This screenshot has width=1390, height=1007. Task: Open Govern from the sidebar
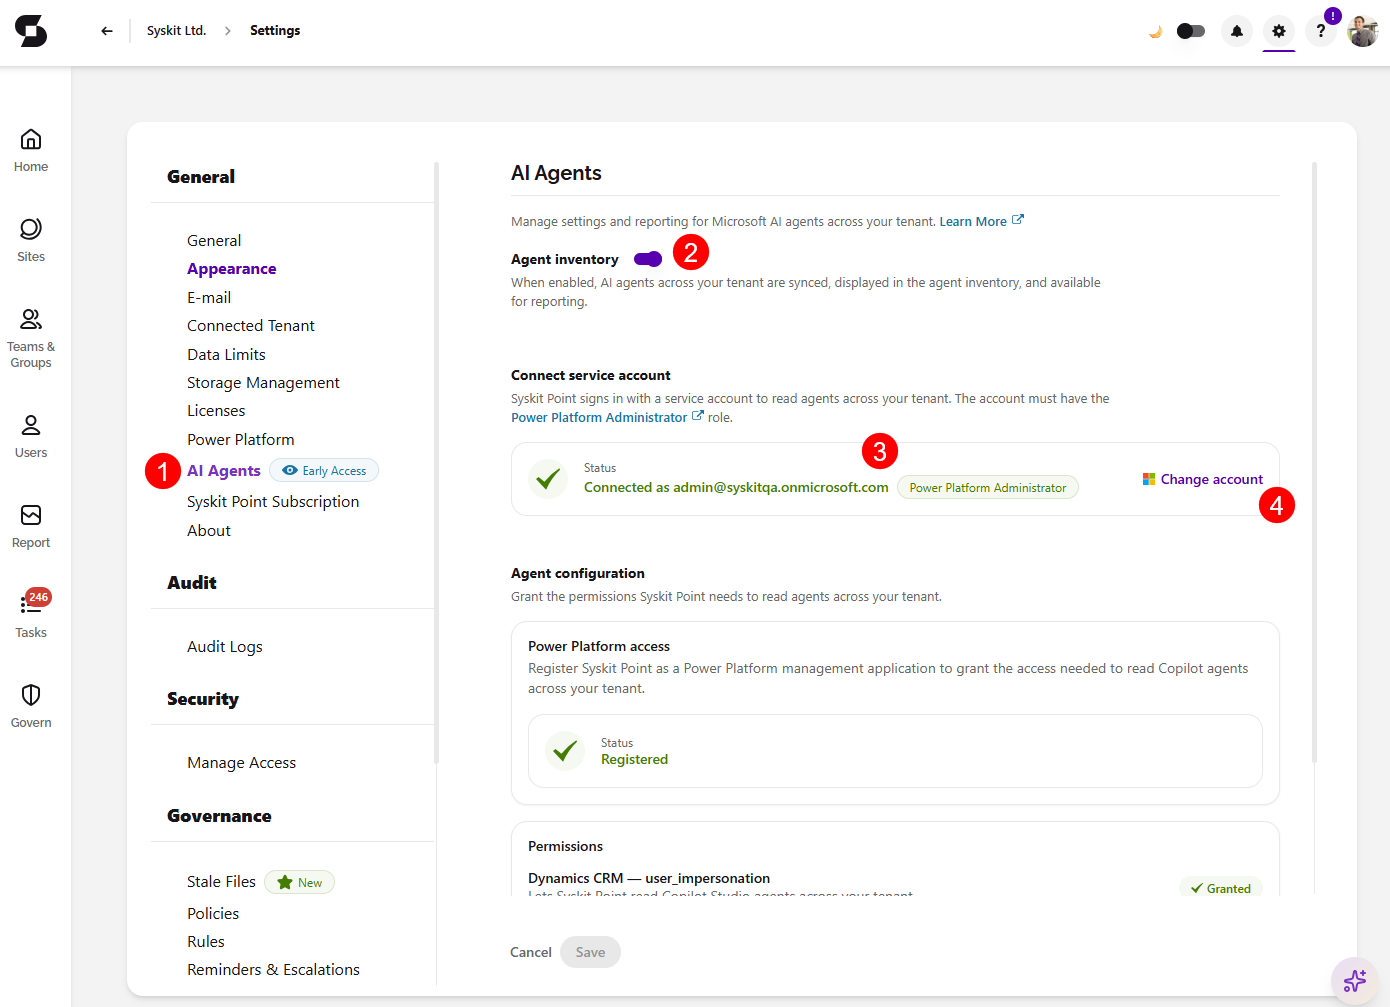tap(31, 707)
